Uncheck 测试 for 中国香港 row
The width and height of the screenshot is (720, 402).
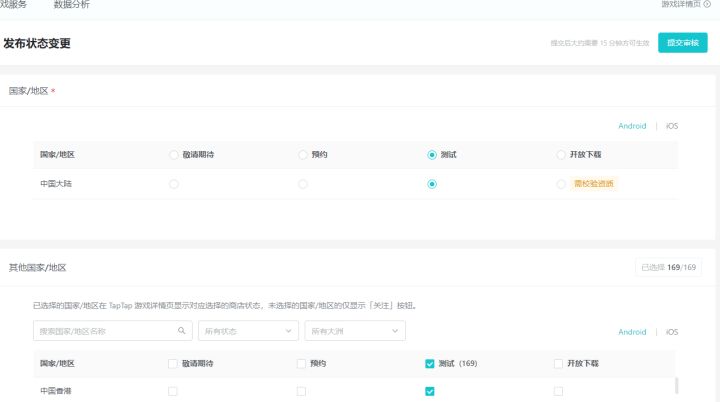point(430,391)
